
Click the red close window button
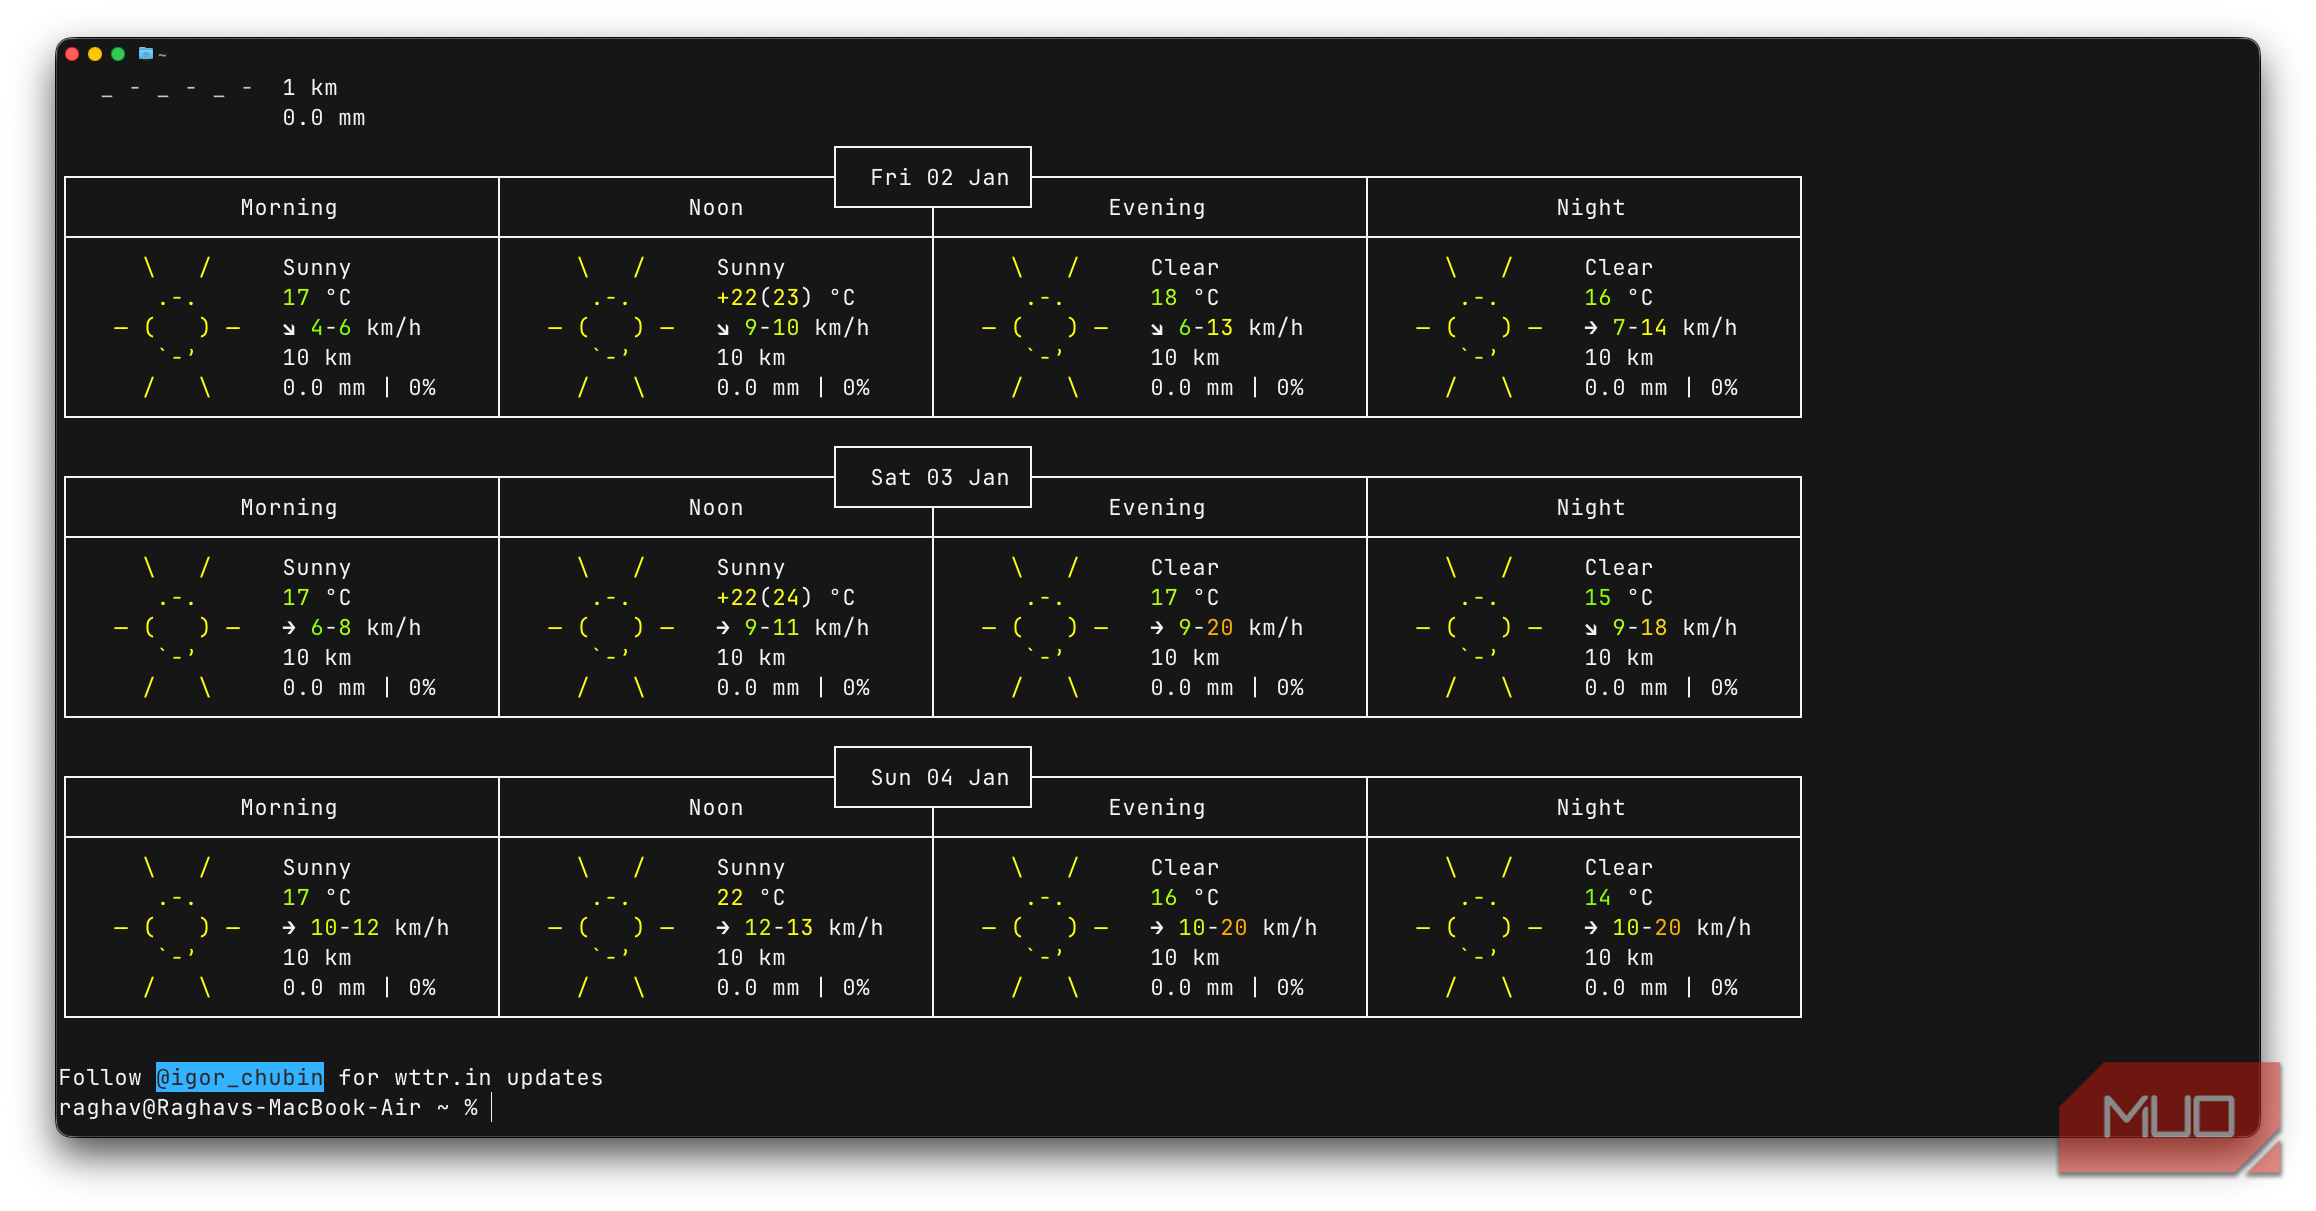pyautogui.click(x=72, y=54)
